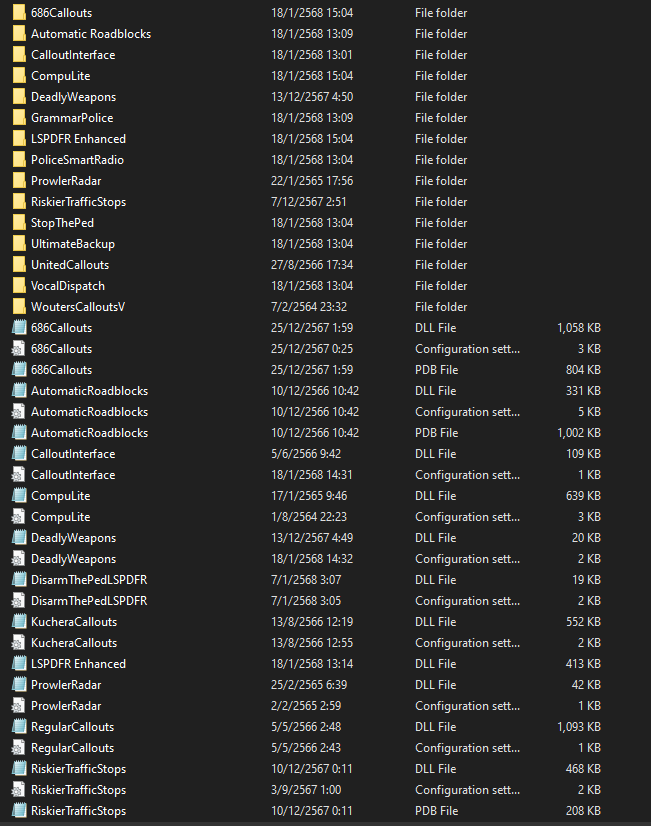This screenshot has height=826, width=651.
Task: Click the Automatic Roadblocks folder icon
Action: (x=19, y=34)
